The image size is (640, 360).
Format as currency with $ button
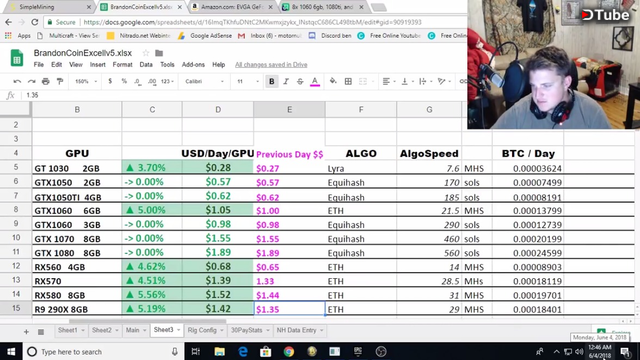pos(110,81)
